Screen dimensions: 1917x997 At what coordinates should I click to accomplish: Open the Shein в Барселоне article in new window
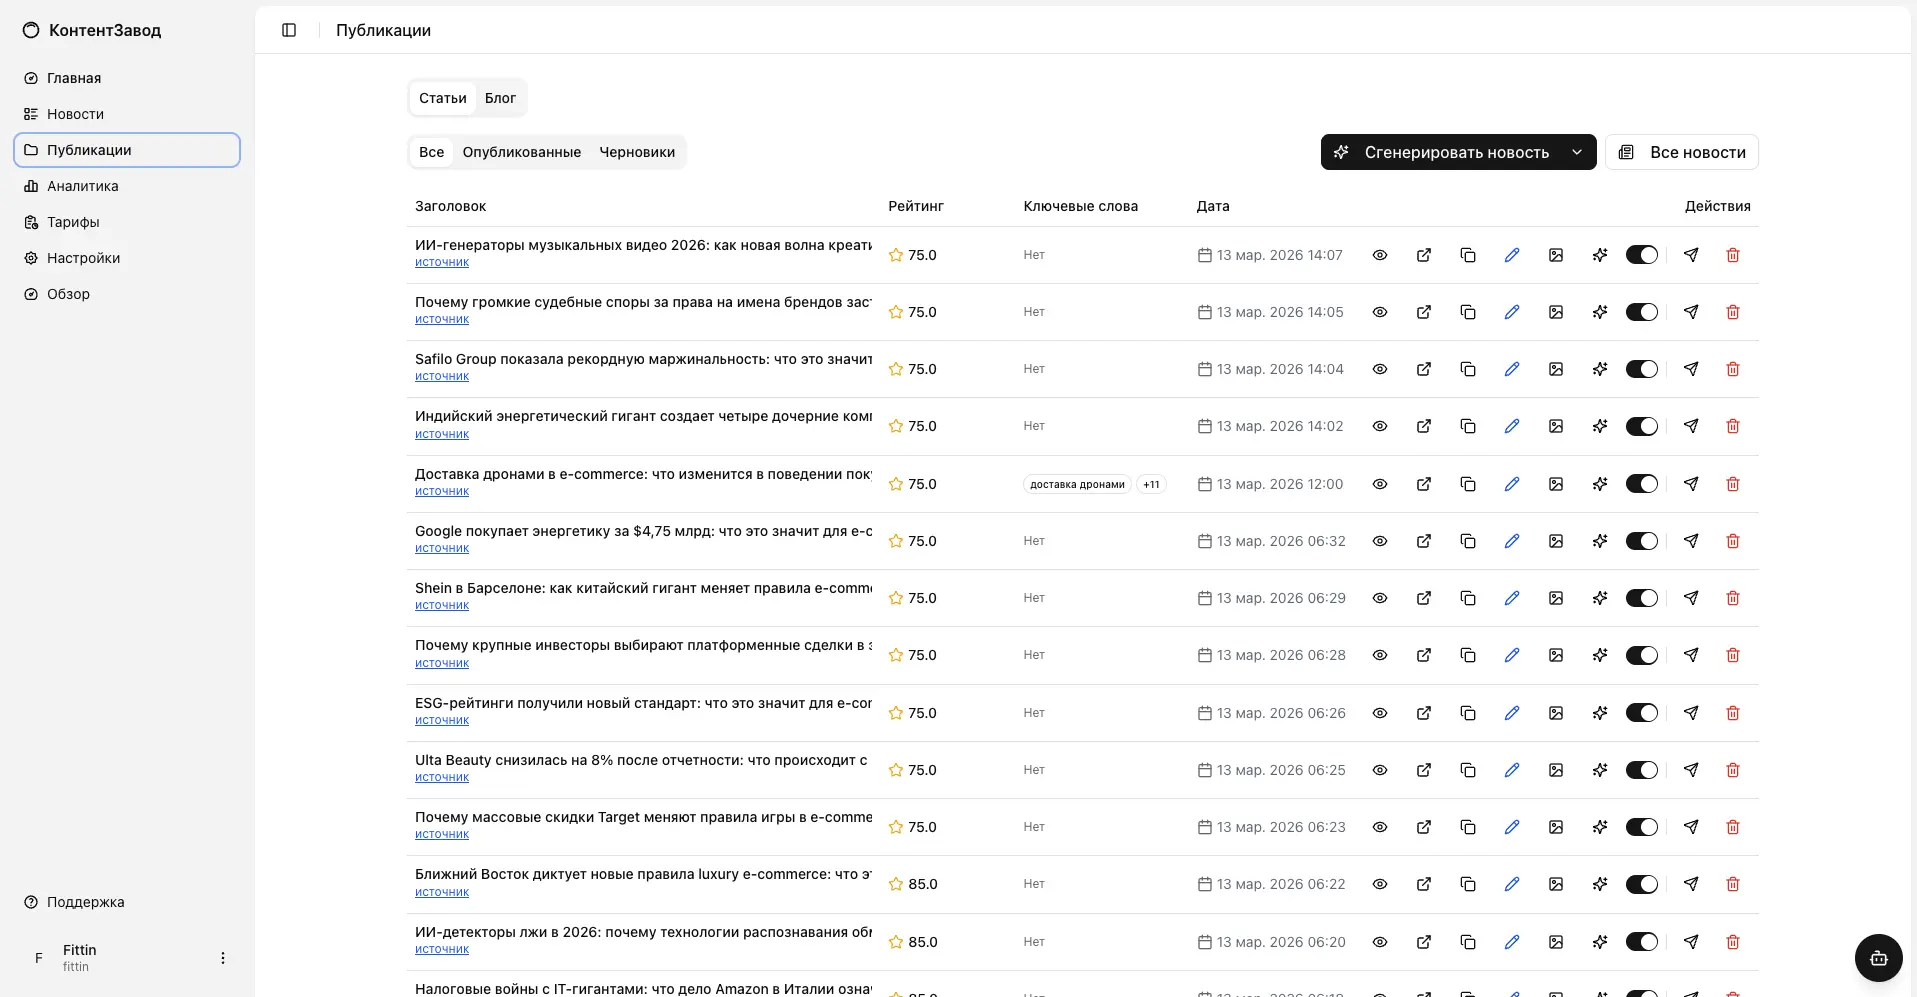coord(1423,598)
